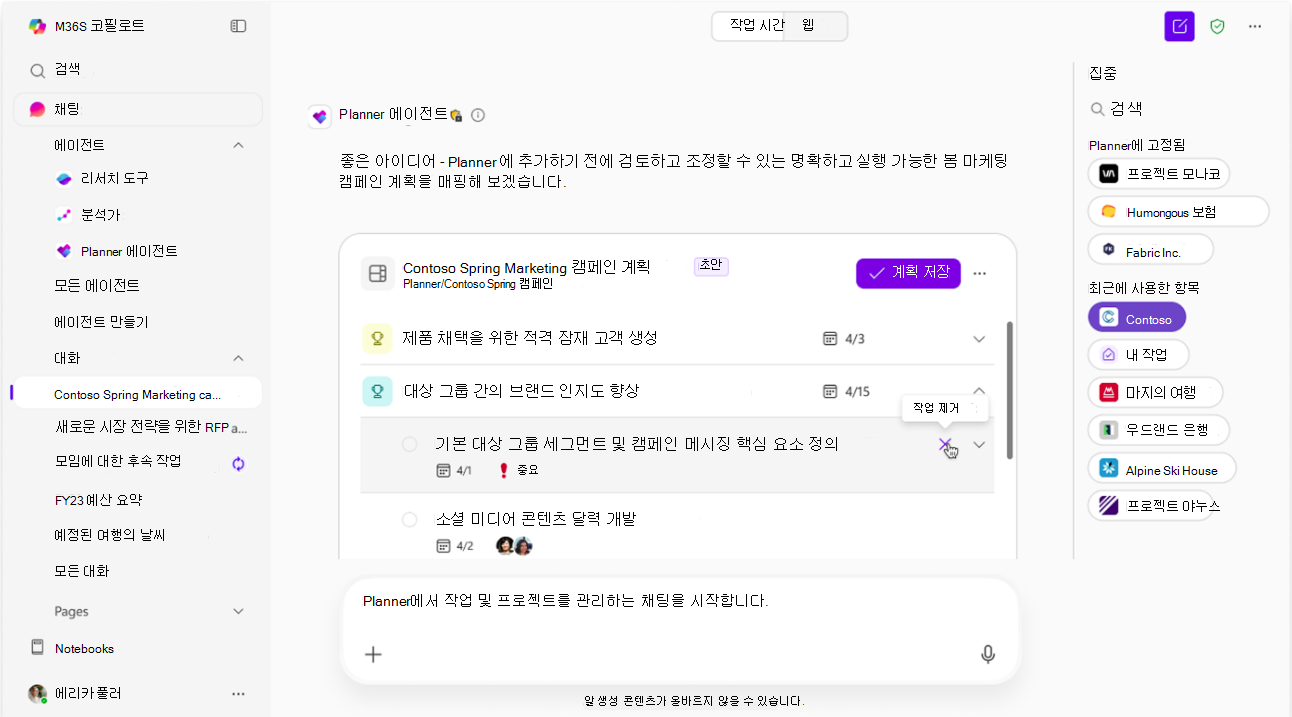Open the 채팅 chat item
1292x717 pixels.
(138, 109)
